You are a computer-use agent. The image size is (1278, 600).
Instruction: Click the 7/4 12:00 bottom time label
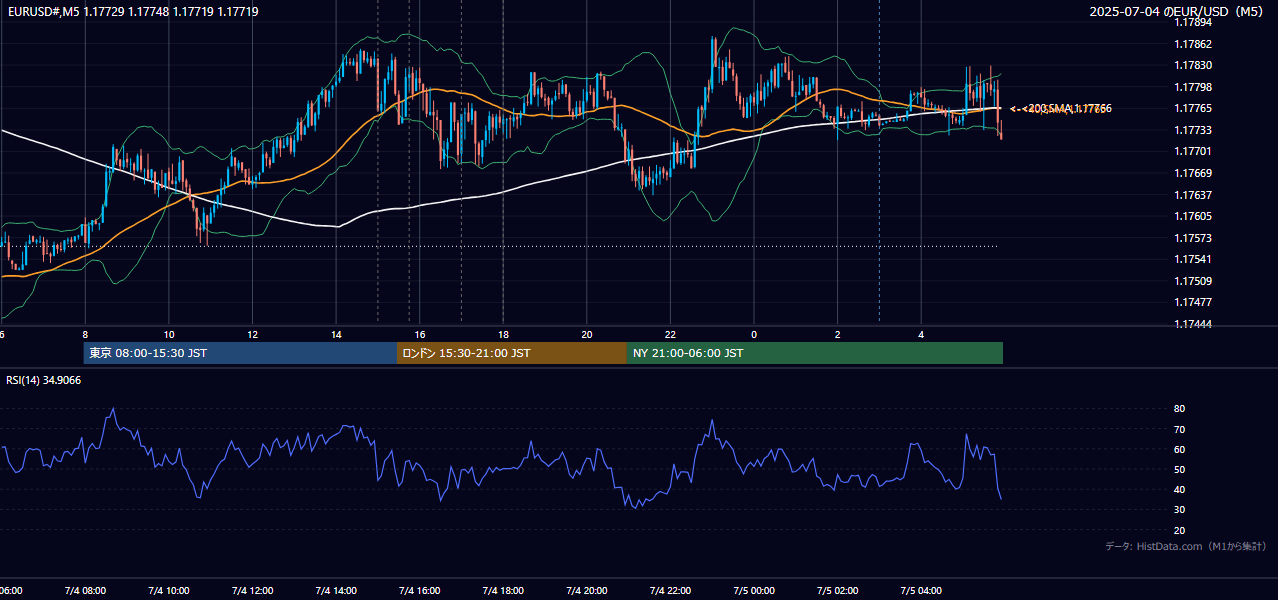(x=253, y=591)
